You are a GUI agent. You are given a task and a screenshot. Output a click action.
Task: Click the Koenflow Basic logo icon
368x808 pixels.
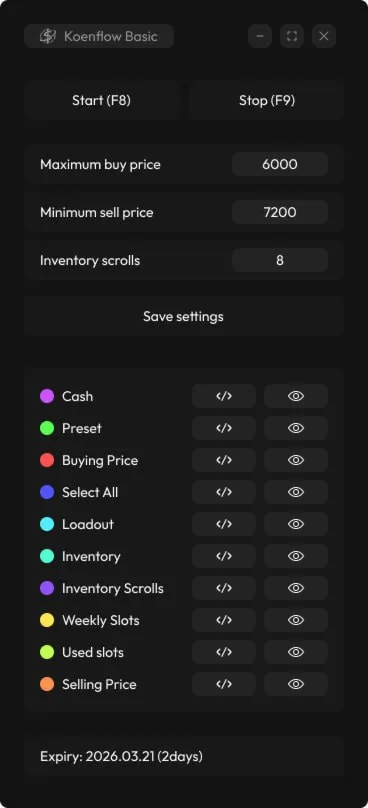(x=48, y=36)
